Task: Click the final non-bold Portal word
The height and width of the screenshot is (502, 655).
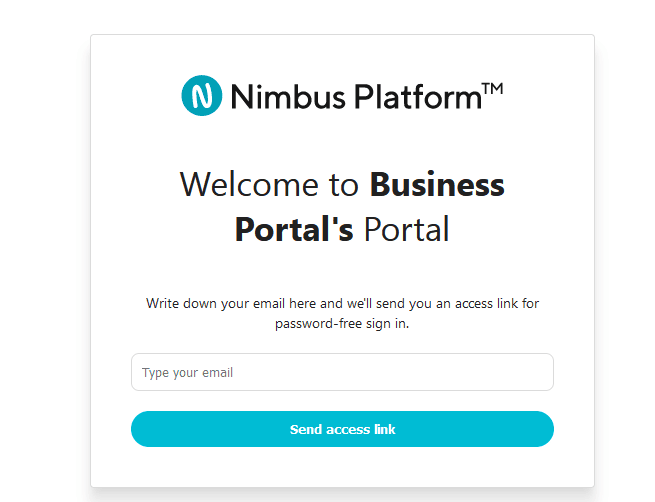Action: click(407, 229)
